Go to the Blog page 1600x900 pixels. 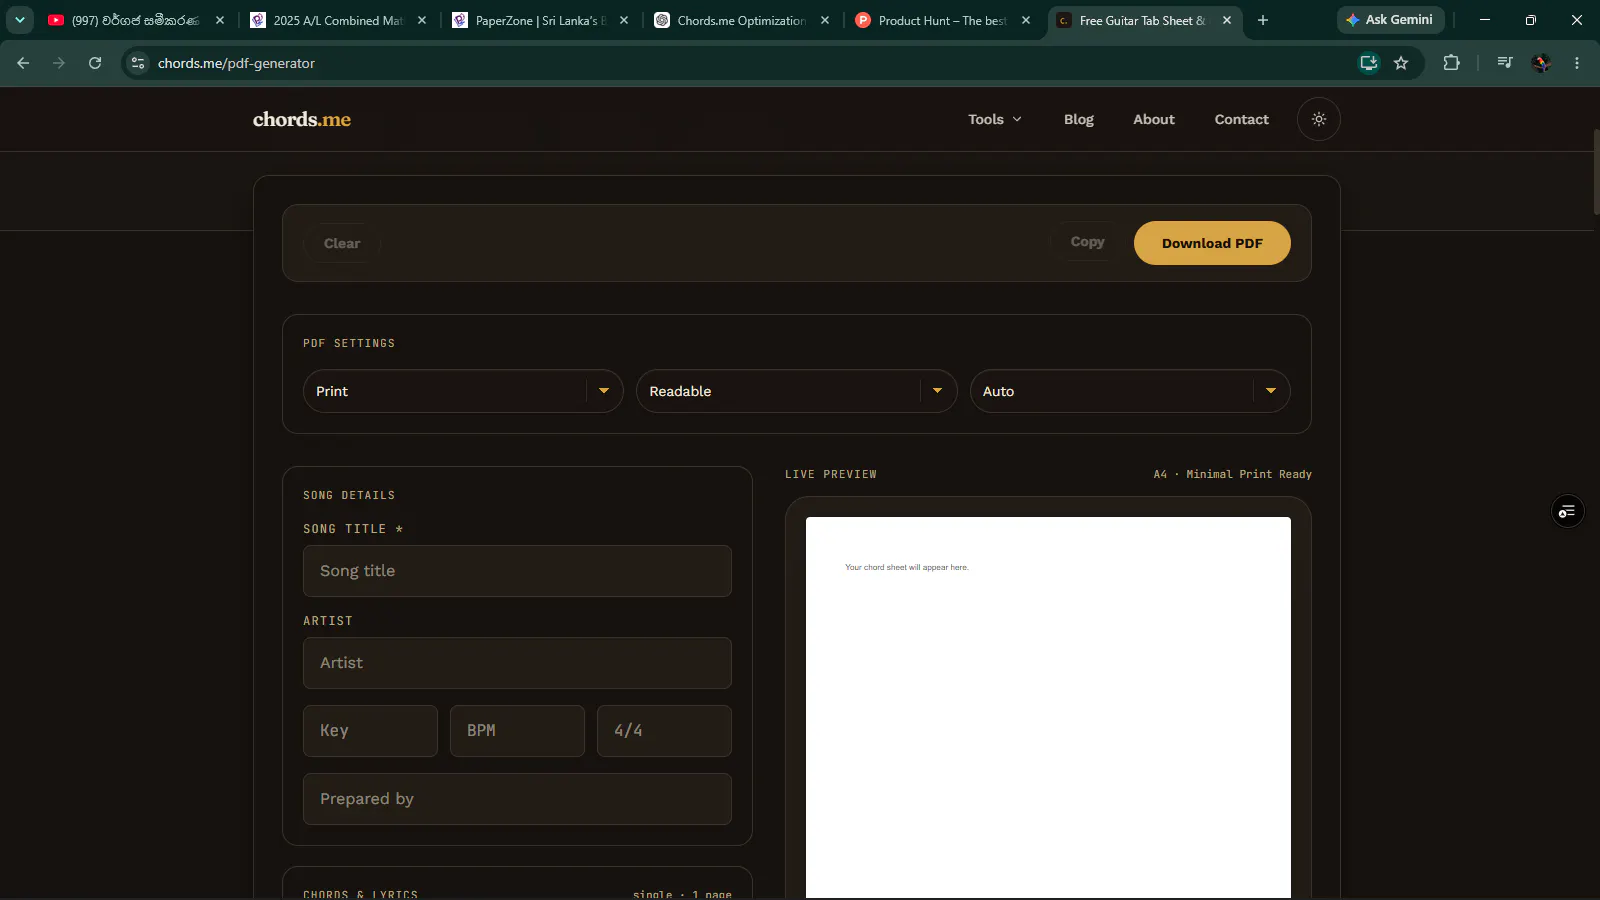1078,119
